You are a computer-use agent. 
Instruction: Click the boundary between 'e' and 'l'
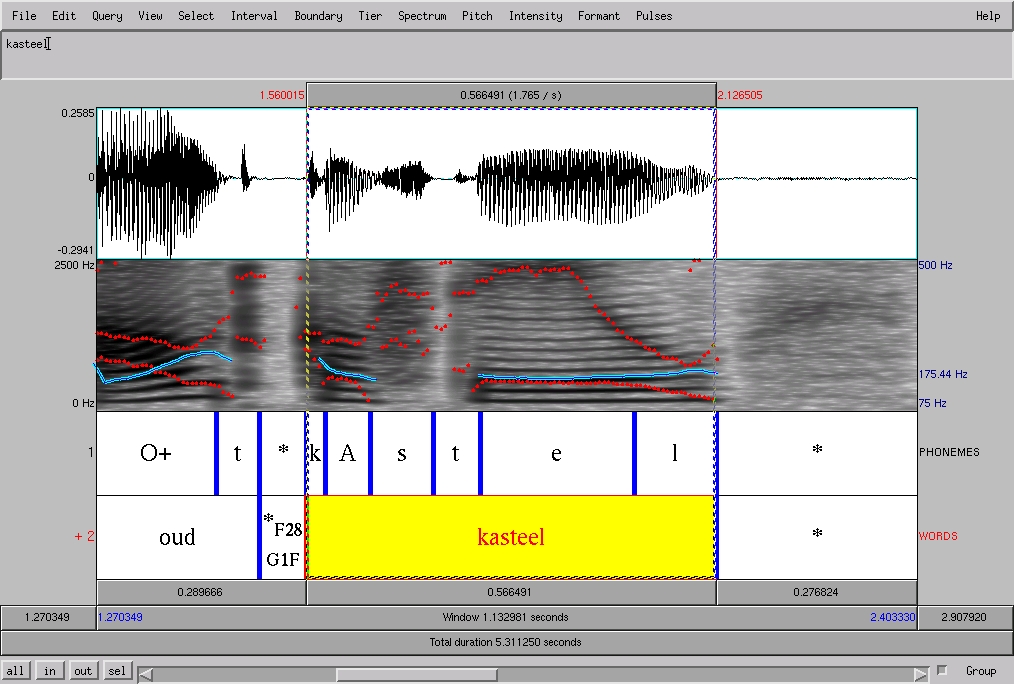click(634, 453)
